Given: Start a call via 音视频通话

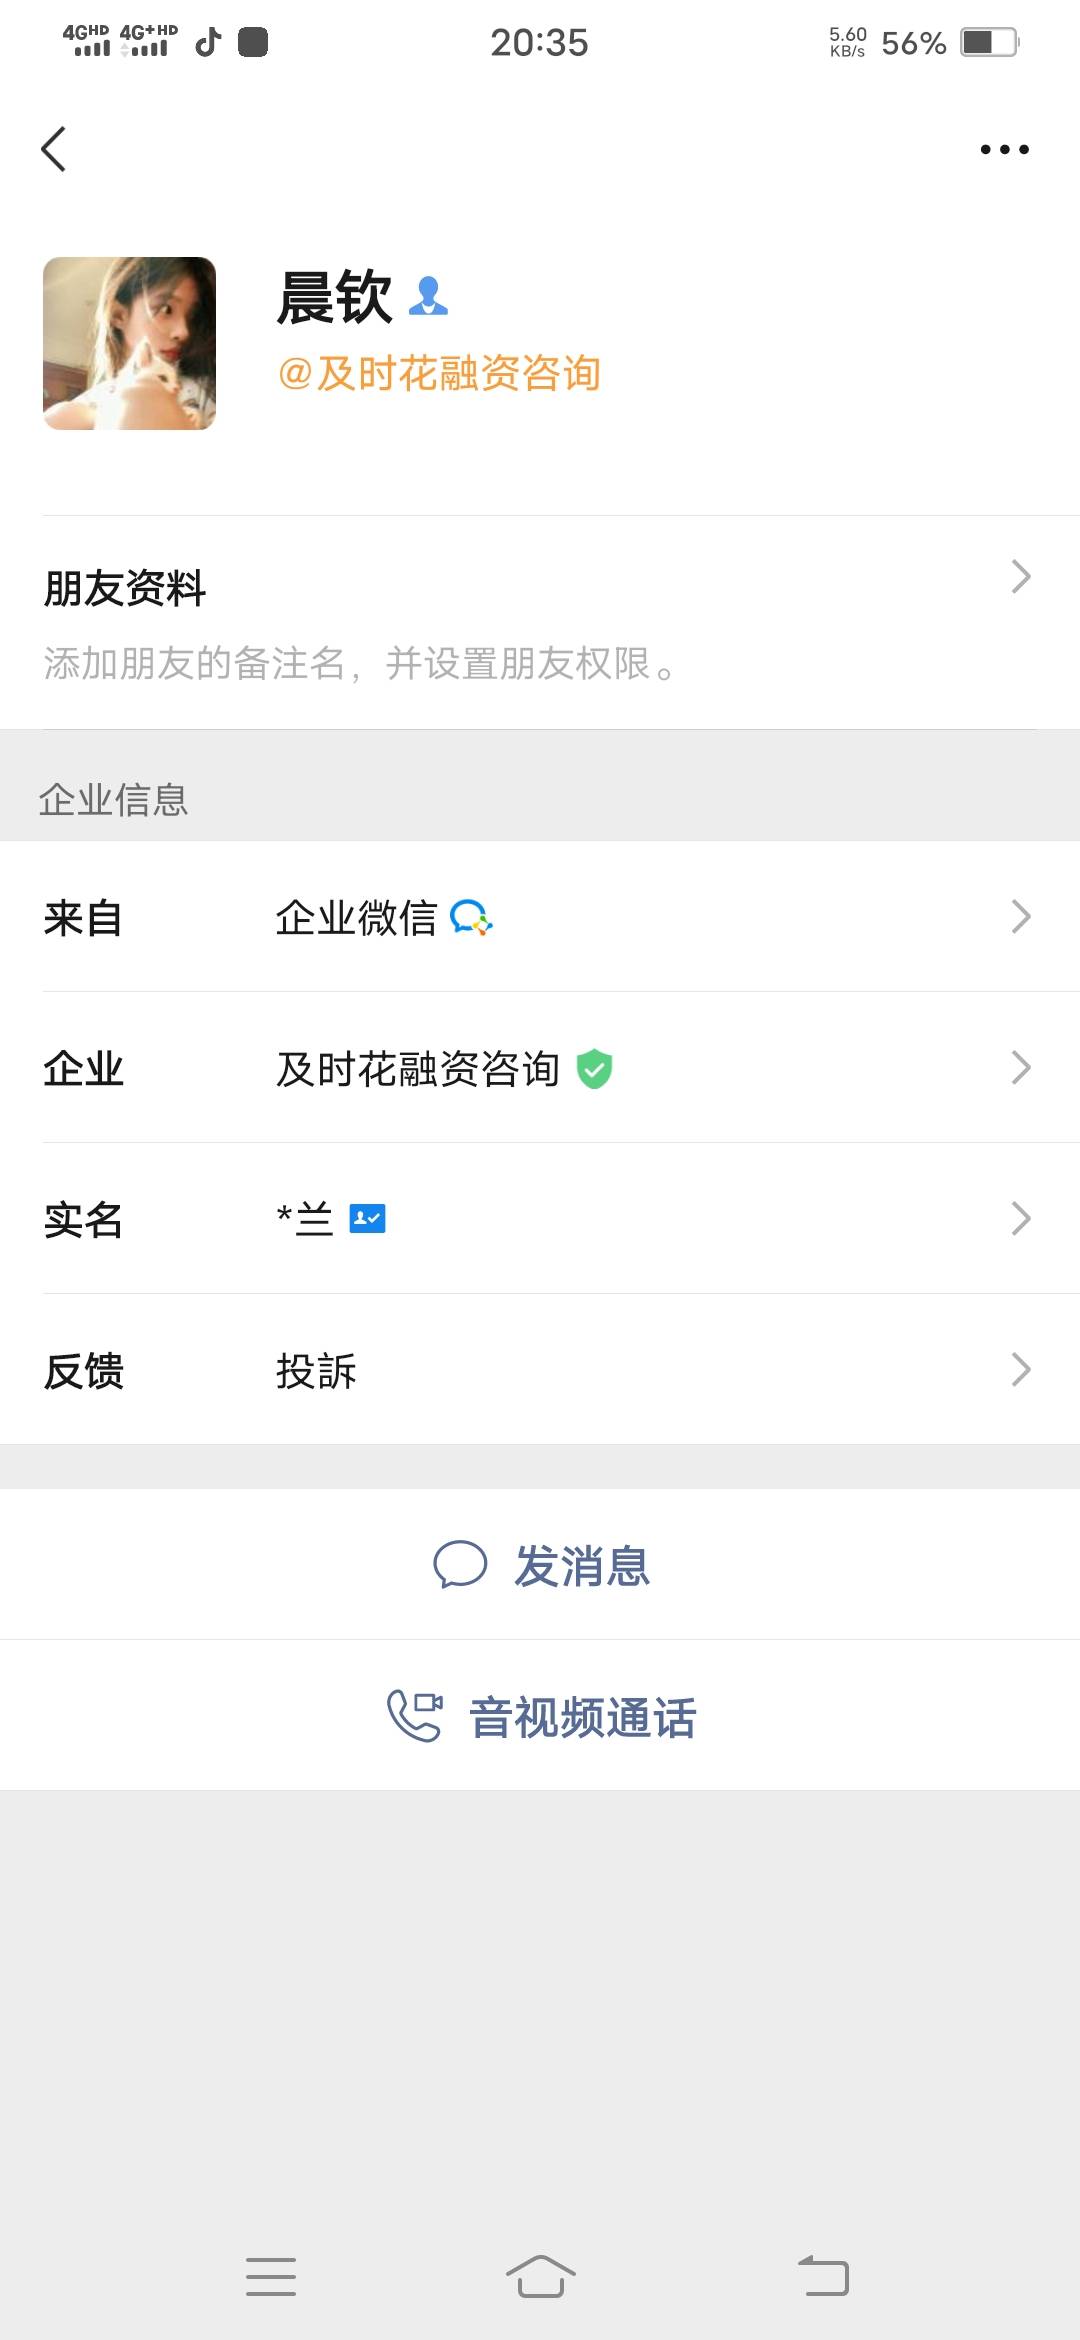Looking at the screenshot, I should pyautogui.click(x=582, y=1718).
